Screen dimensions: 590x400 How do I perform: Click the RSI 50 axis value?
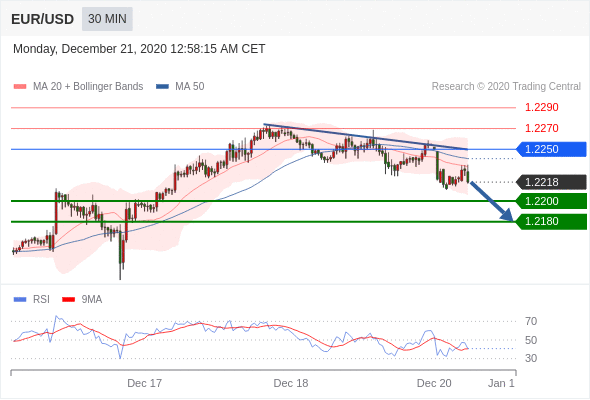tap(531, 340)
